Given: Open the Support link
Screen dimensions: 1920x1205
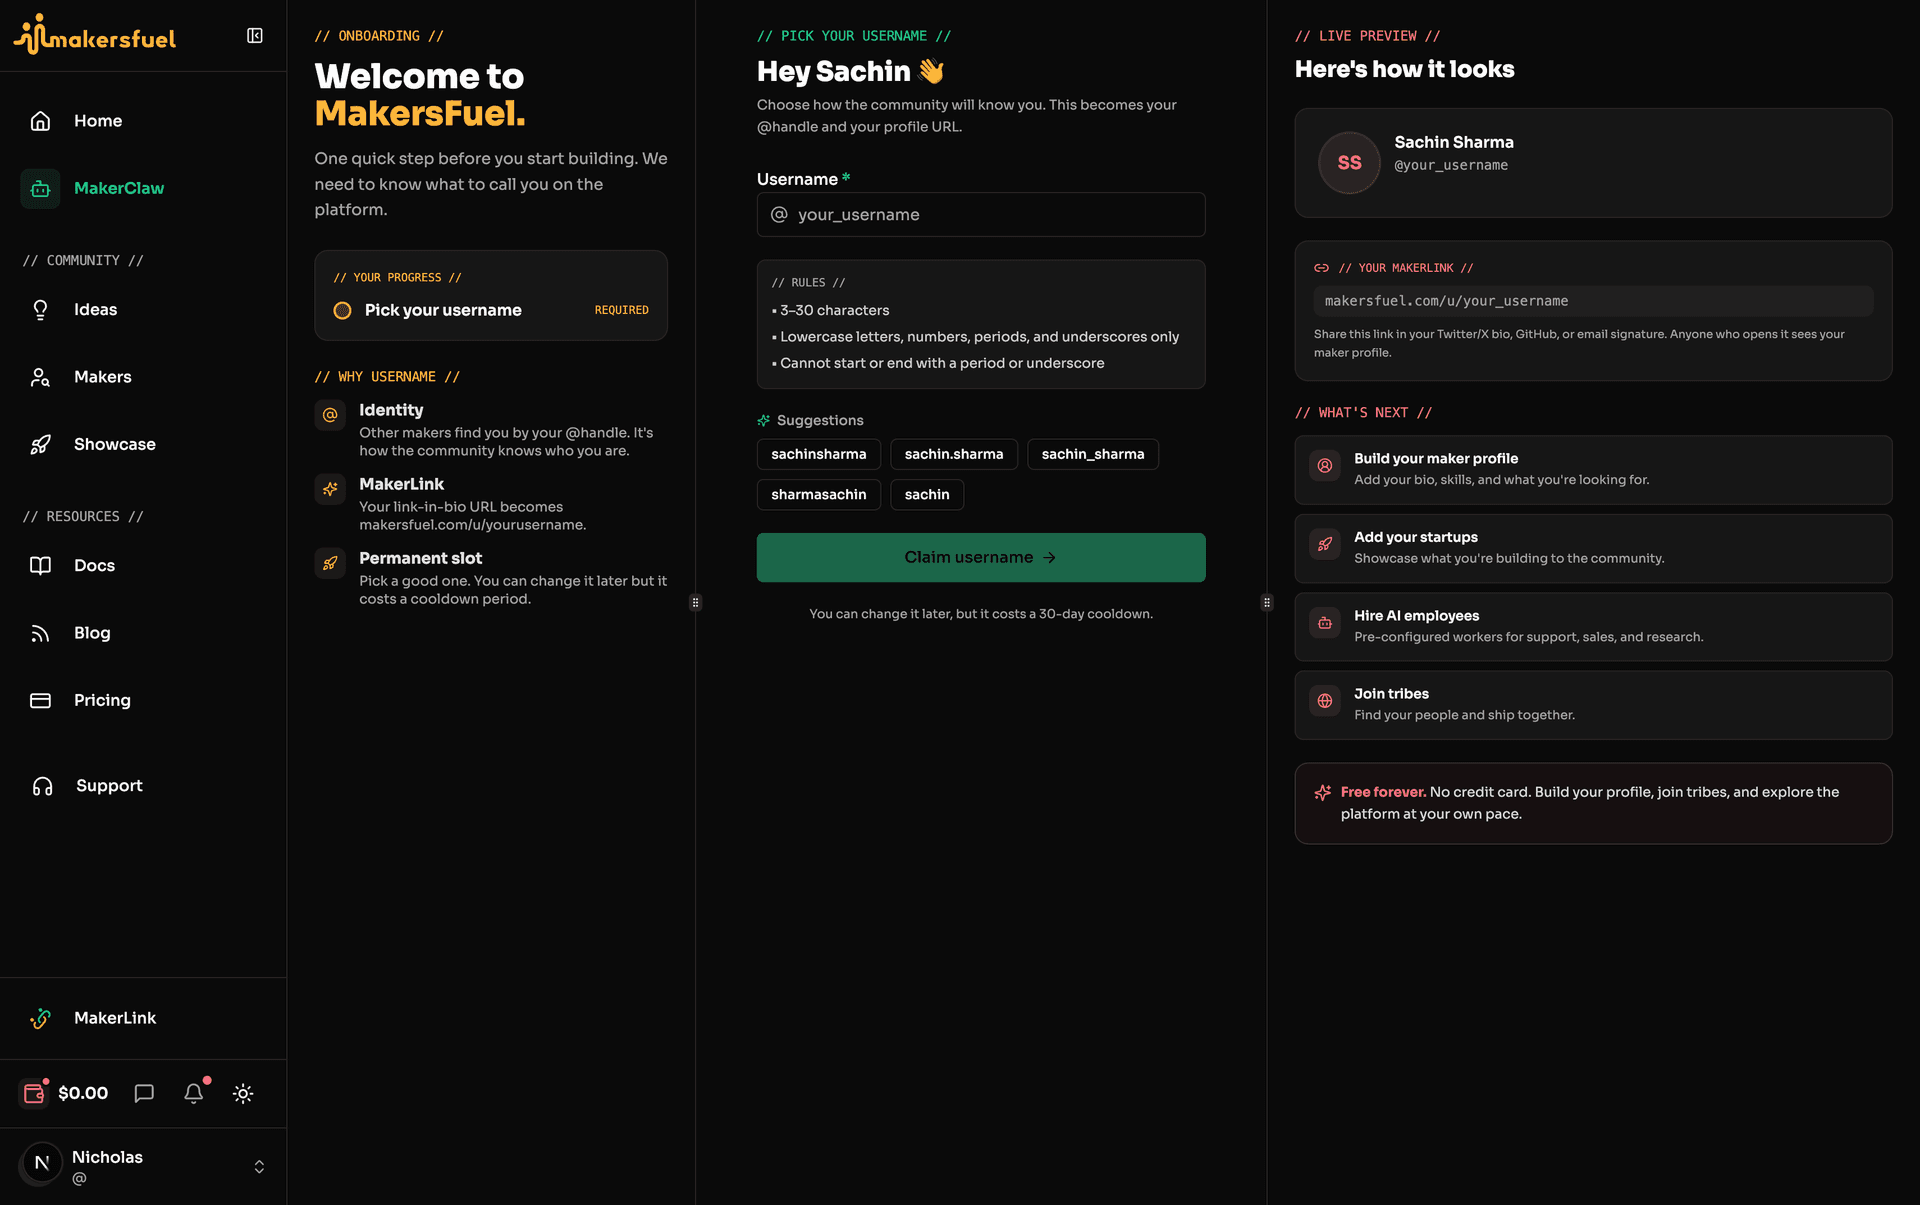Looking at the screenshot, I should [109, 786].
